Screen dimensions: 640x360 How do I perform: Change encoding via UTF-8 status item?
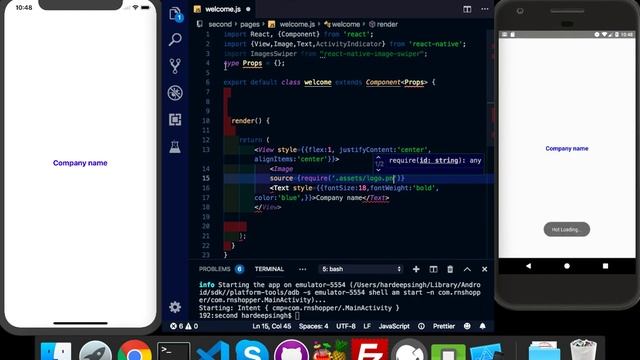pos(346,326)
